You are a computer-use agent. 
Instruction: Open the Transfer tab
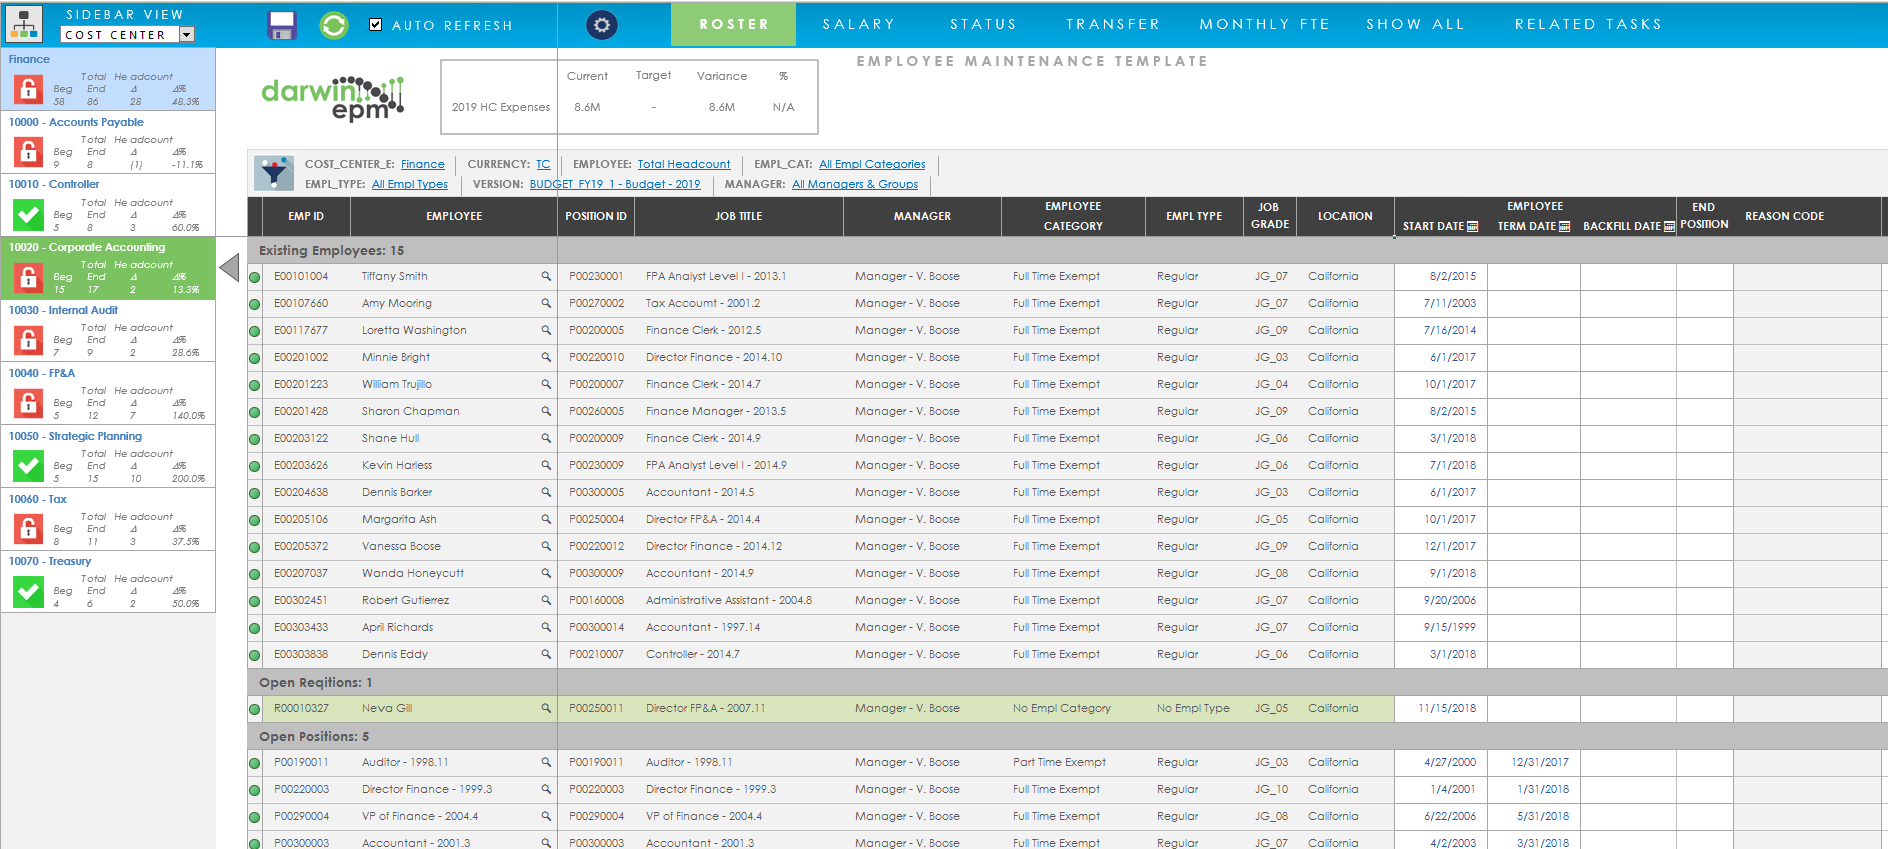1113,24
